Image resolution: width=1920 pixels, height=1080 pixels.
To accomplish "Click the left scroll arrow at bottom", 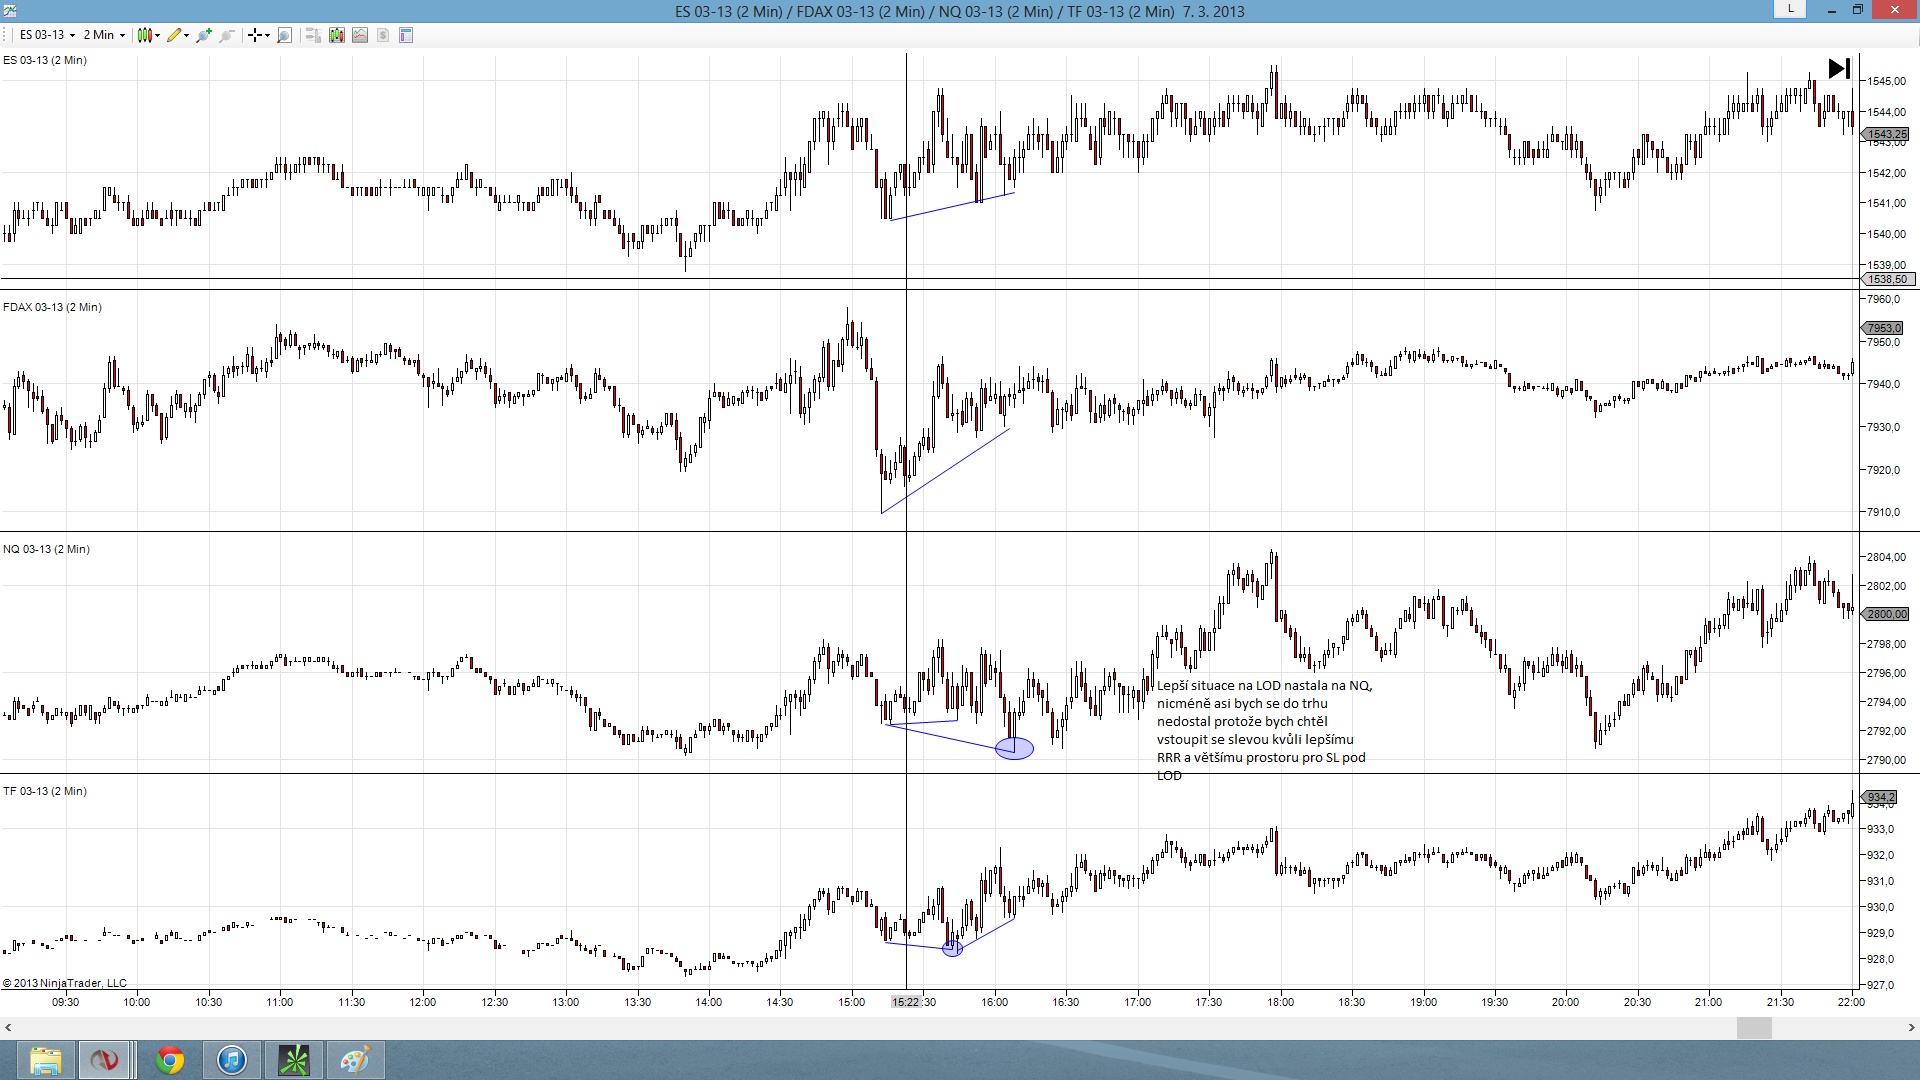I will 9,1027.
